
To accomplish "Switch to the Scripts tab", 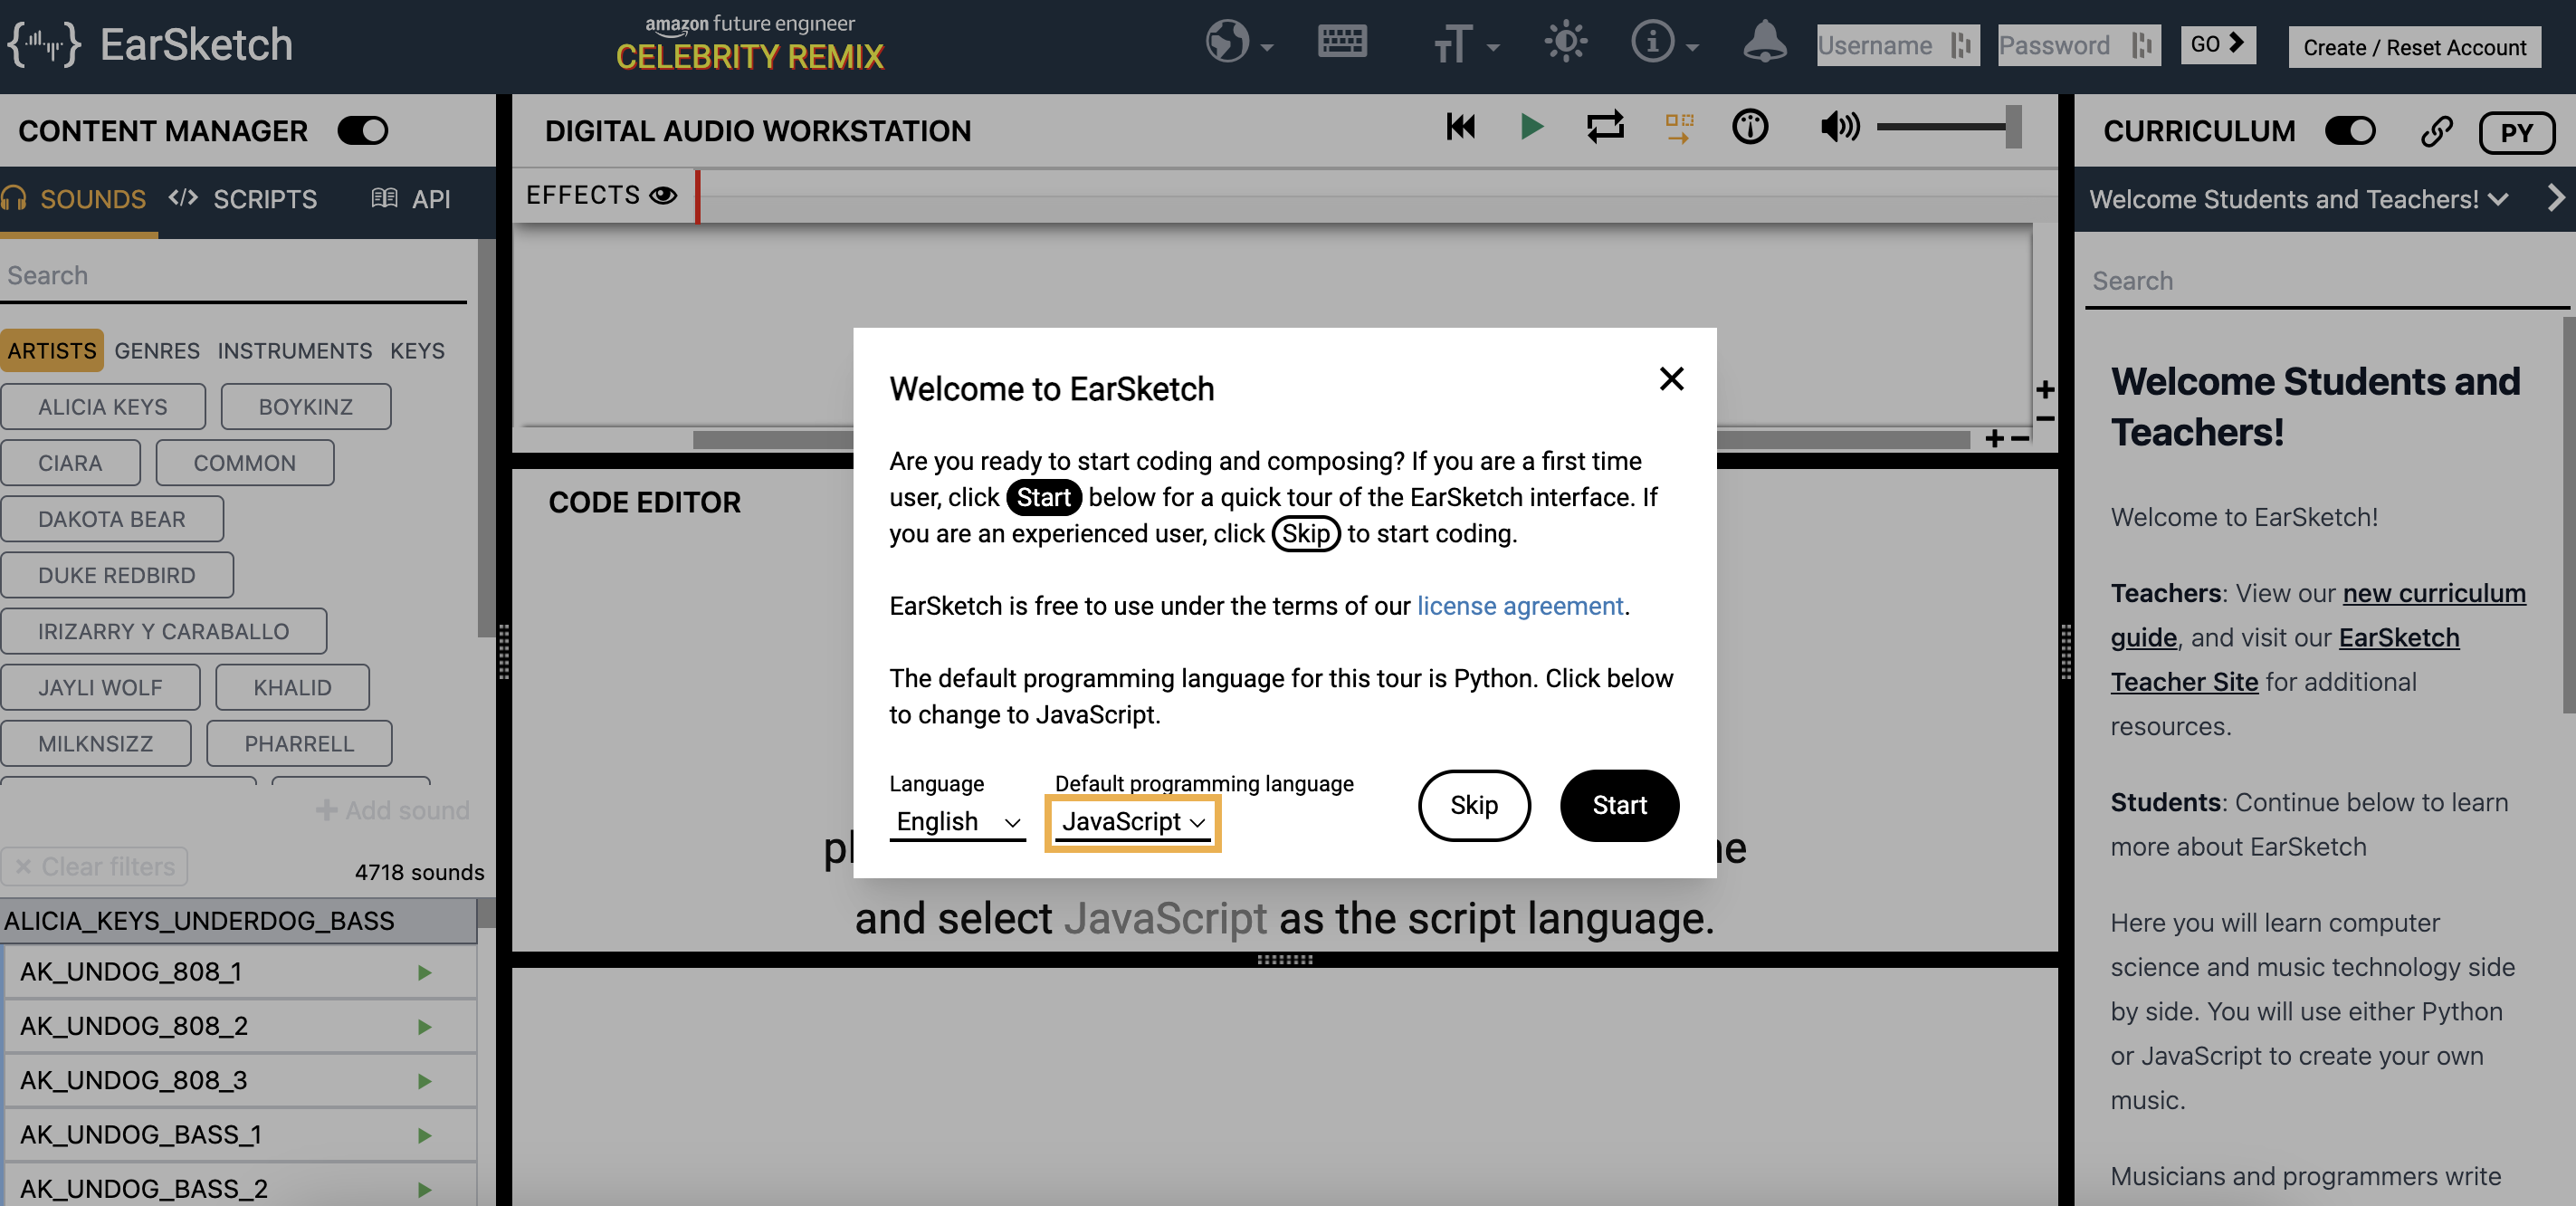I will pos(244,199).
